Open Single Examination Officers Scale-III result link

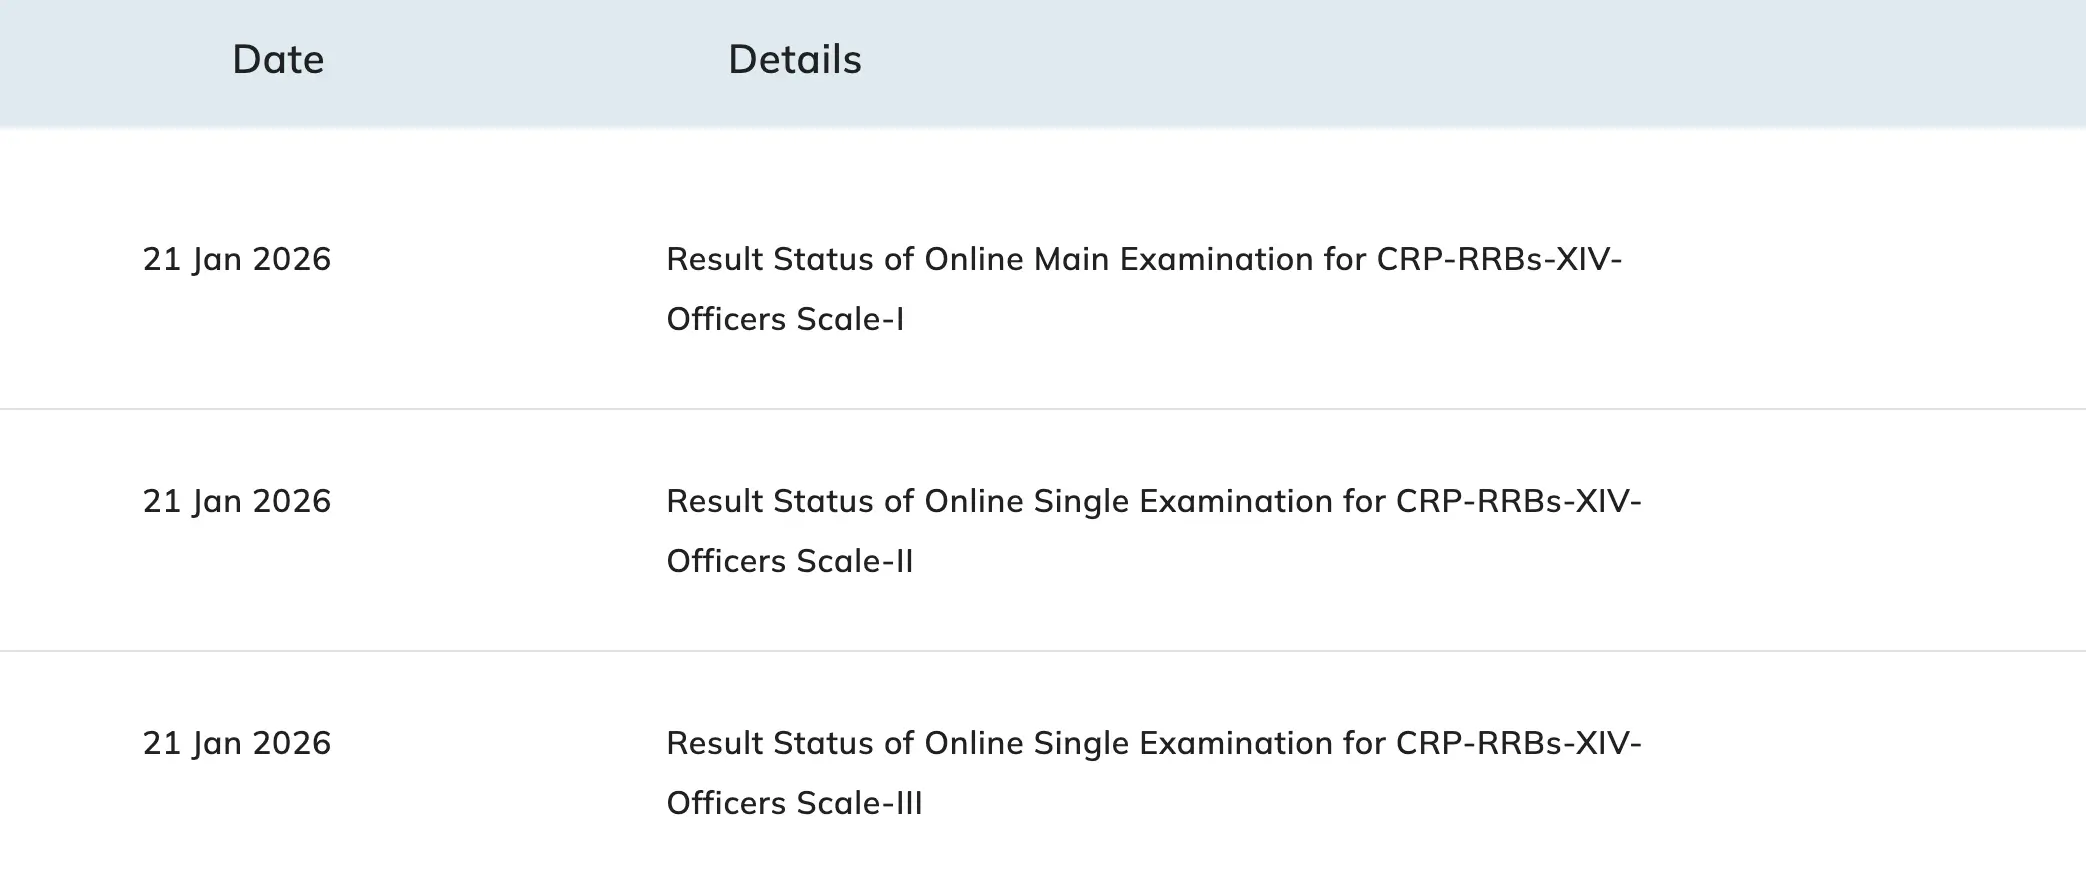[1153, 744]
